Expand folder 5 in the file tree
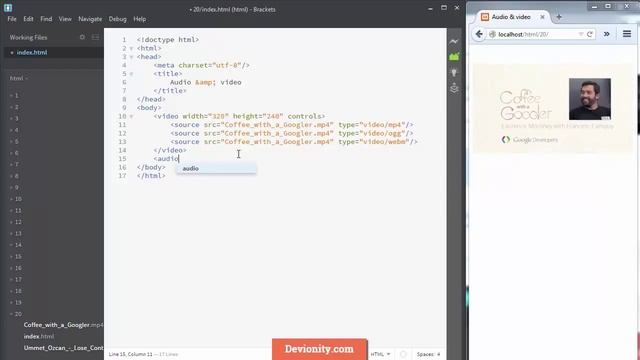This screenshot has height=360, width=640. click(x=15, y=142)
